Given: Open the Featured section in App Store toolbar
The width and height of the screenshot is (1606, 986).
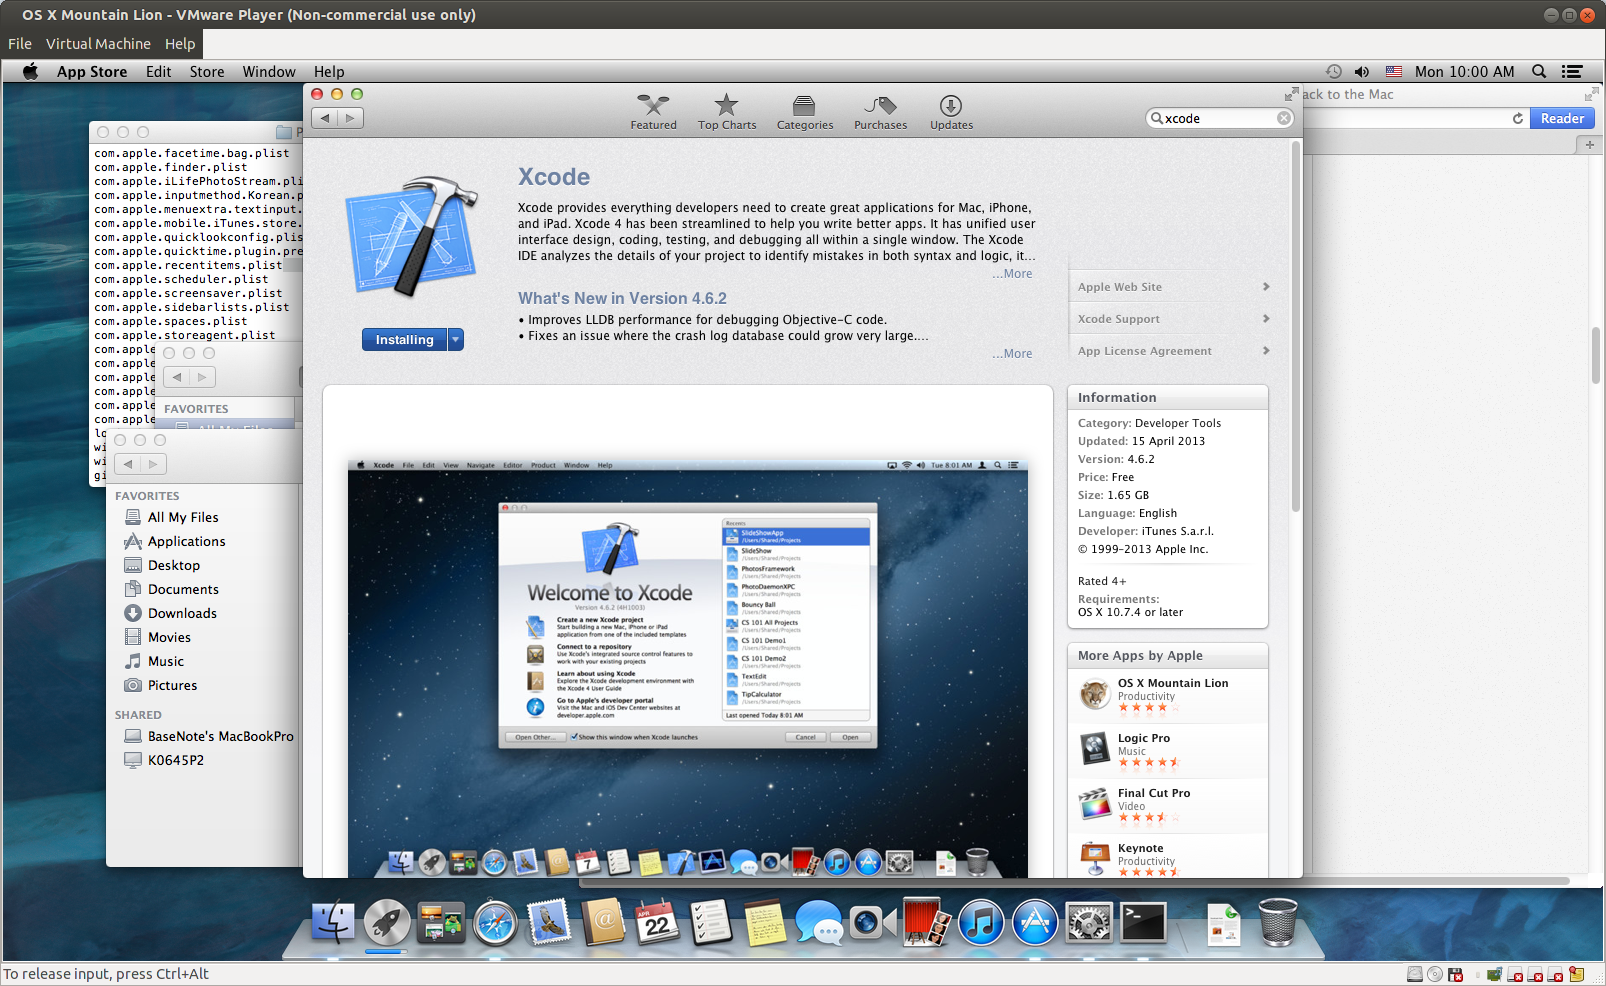Looking at the screenshot, I should coord(653,112).
